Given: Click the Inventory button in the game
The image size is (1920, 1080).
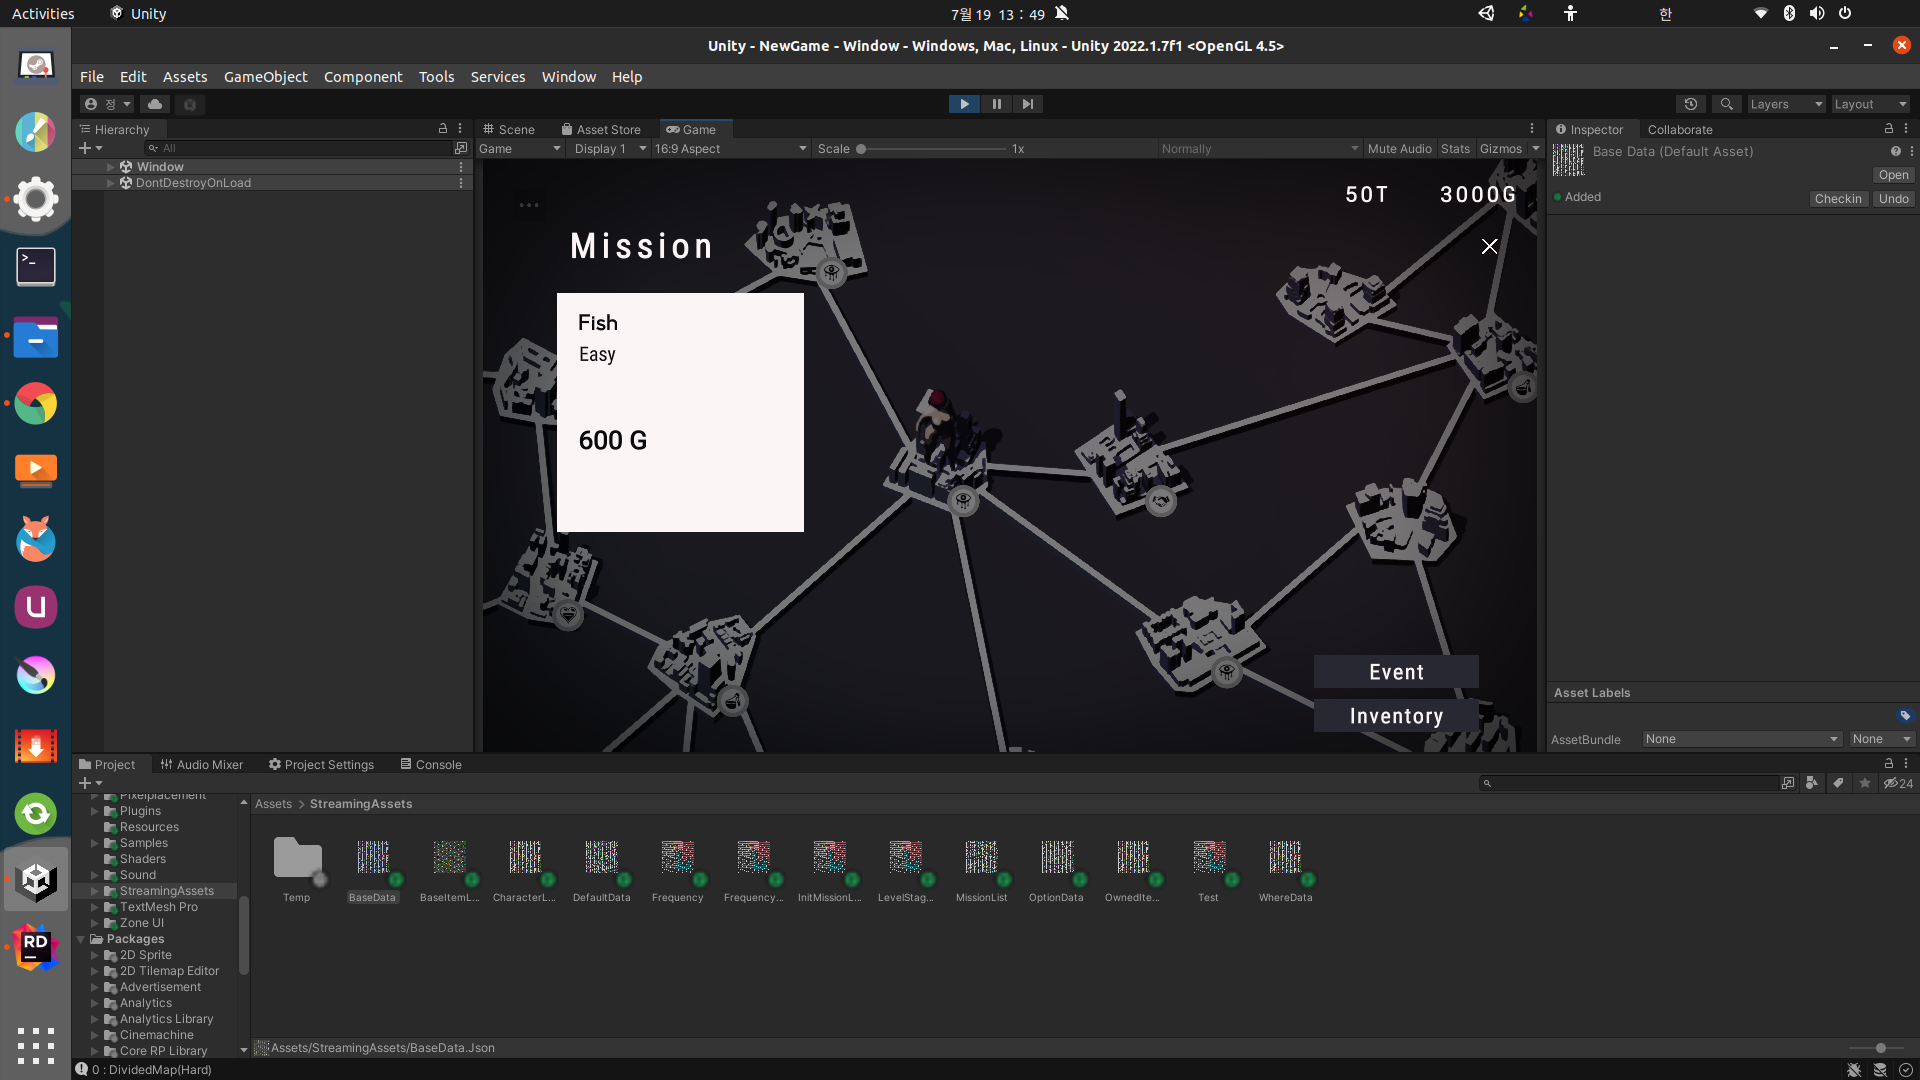Looking at the screenshot, I should tap(1396, 716).
